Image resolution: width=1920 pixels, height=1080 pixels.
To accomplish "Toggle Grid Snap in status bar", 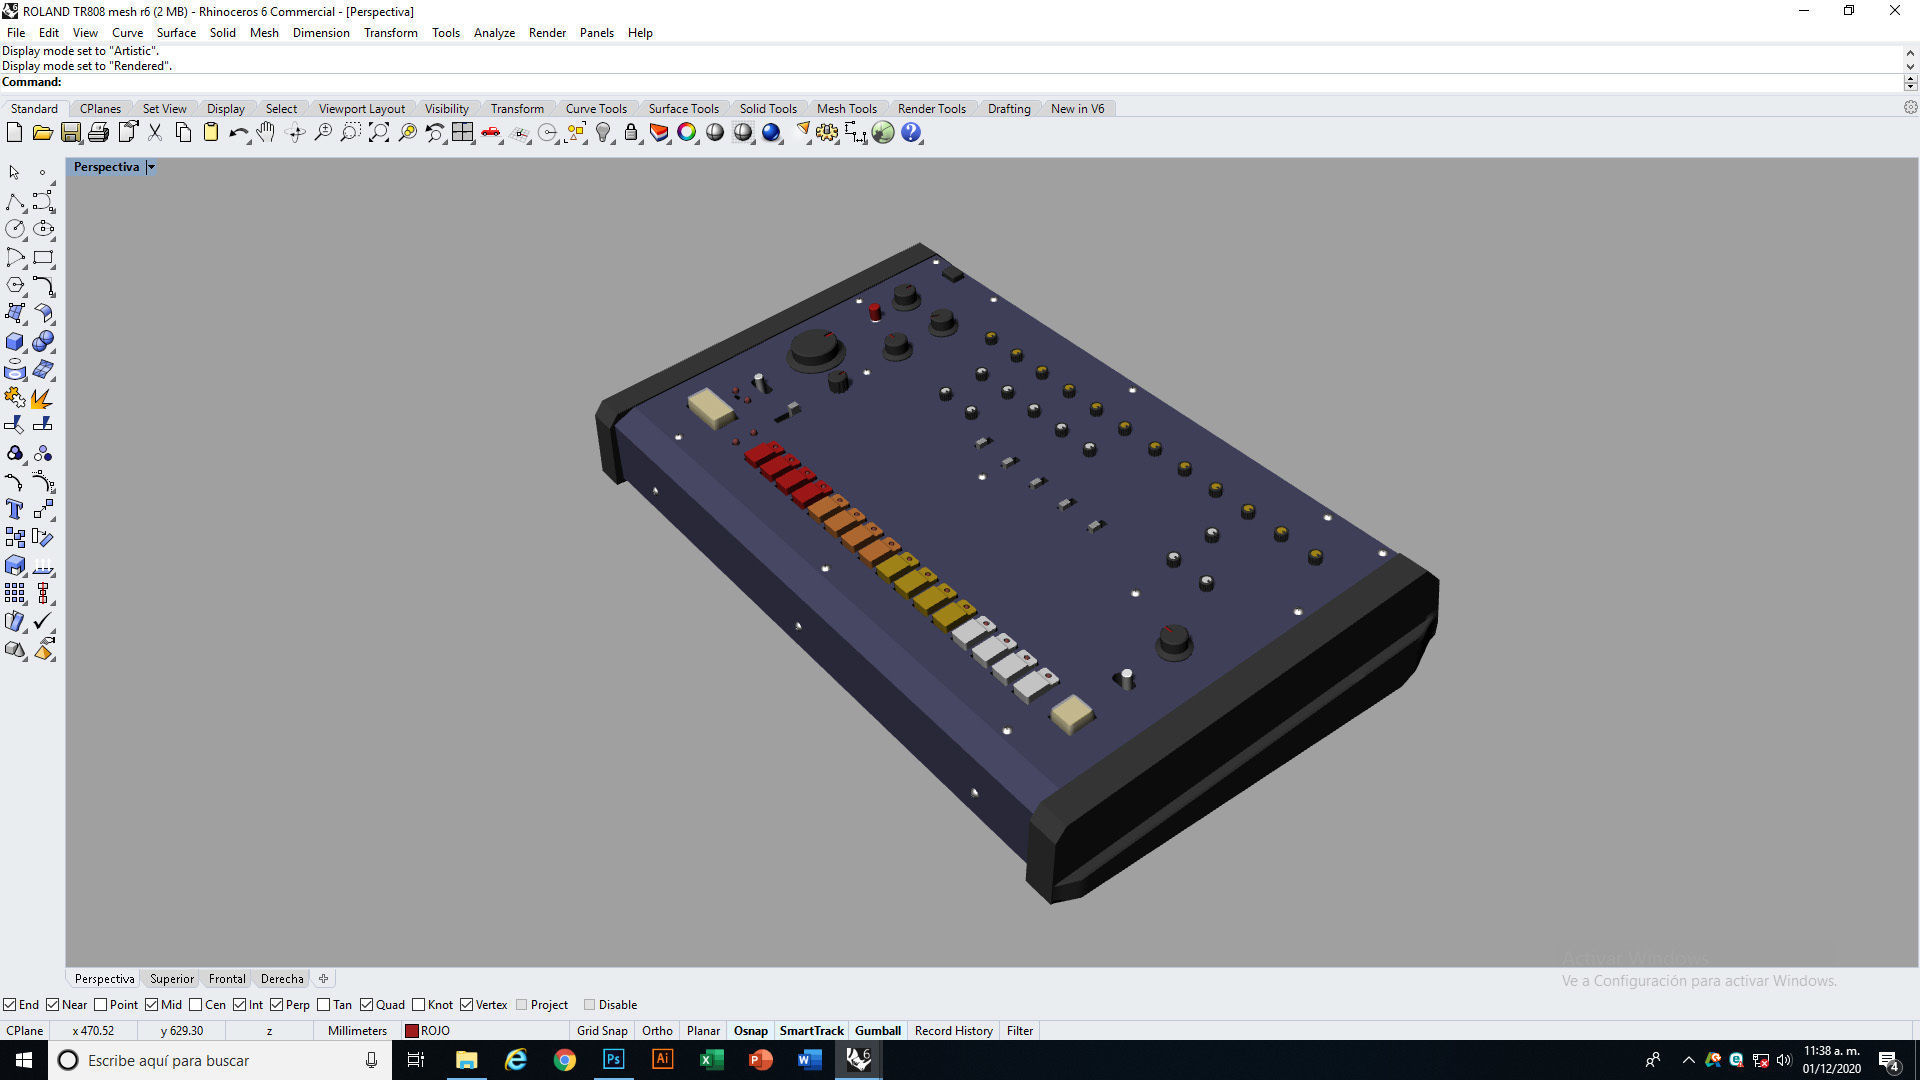I will (x=602, y=1030).
